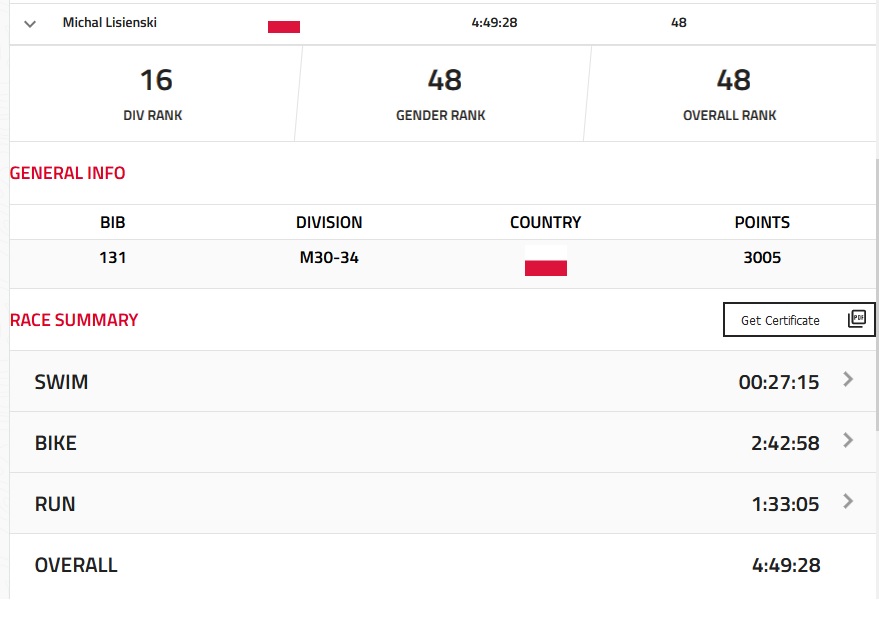879x644 pixels.
Task: Expand RUN split details arrow
Action: [848, 501]
